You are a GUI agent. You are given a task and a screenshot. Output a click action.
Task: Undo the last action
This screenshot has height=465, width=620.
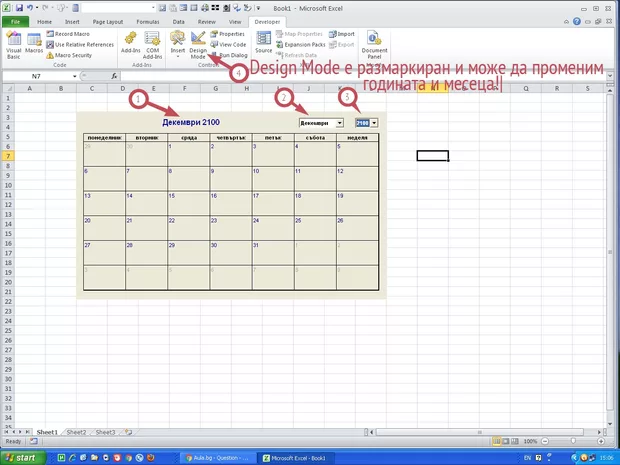click(30, 8)
